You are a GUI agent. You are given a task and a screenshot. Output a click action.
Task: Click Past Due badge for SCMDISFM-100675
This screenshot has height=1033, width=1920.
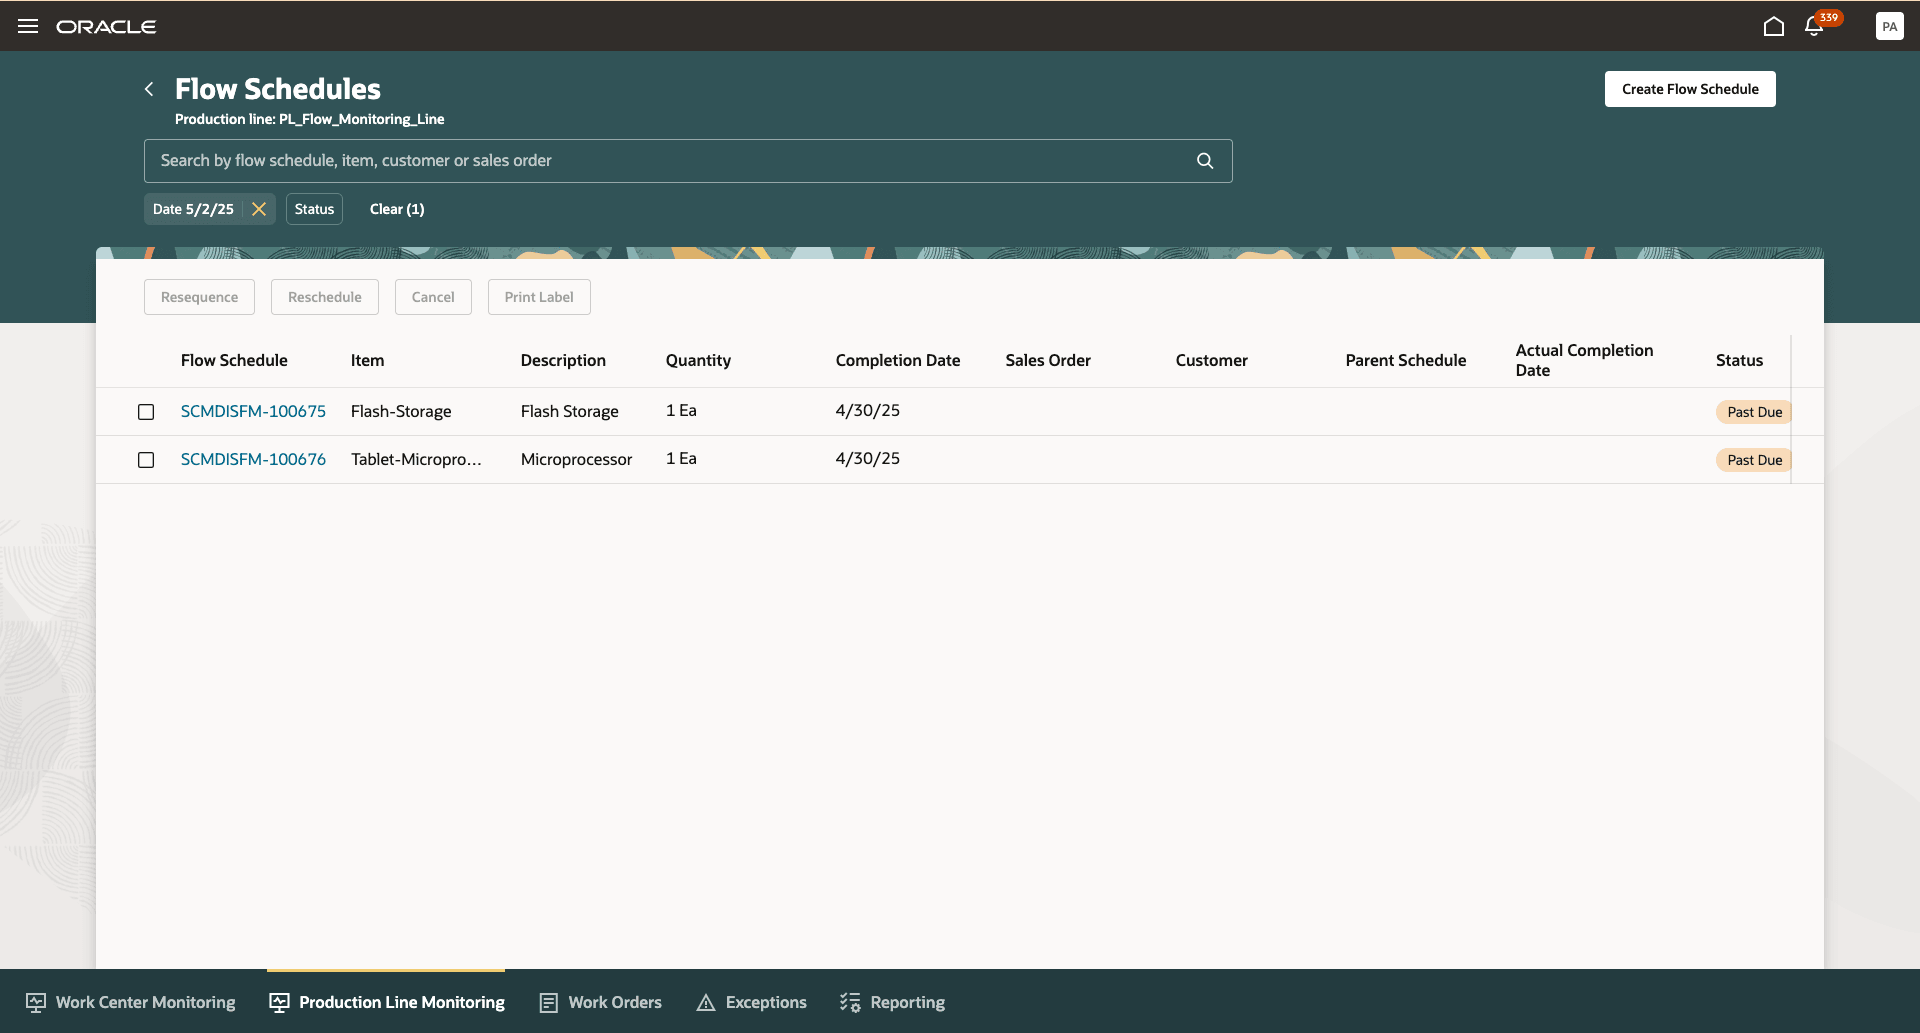tap(1754, 412)
